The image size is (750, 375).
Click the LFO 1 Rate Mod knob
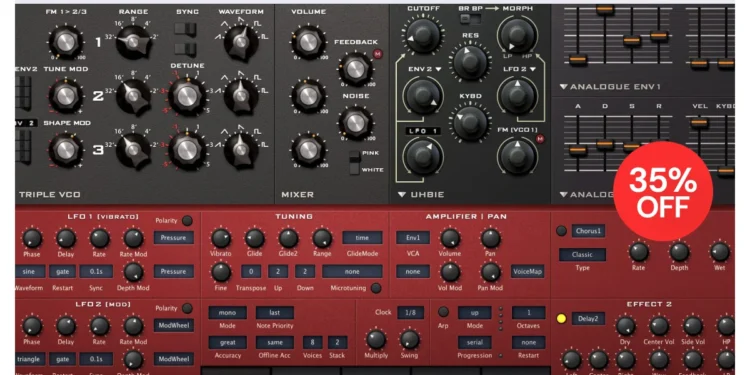tap(133, 238)
